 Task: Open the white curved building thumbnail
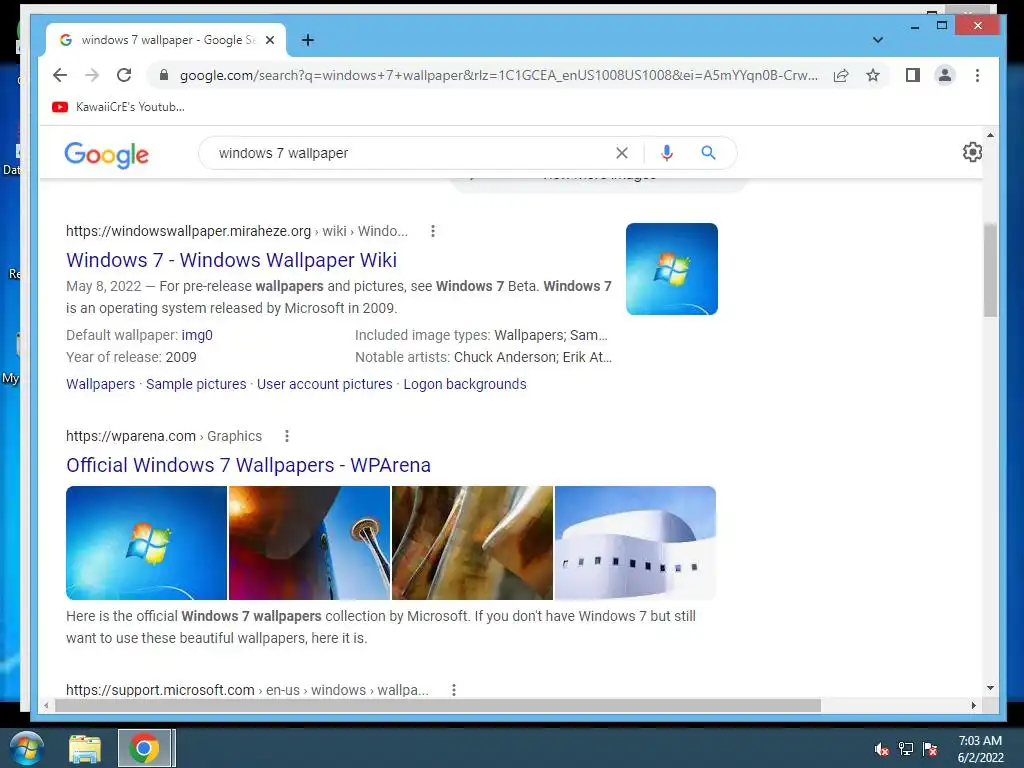pyautogui.click(x=635, y=543)
